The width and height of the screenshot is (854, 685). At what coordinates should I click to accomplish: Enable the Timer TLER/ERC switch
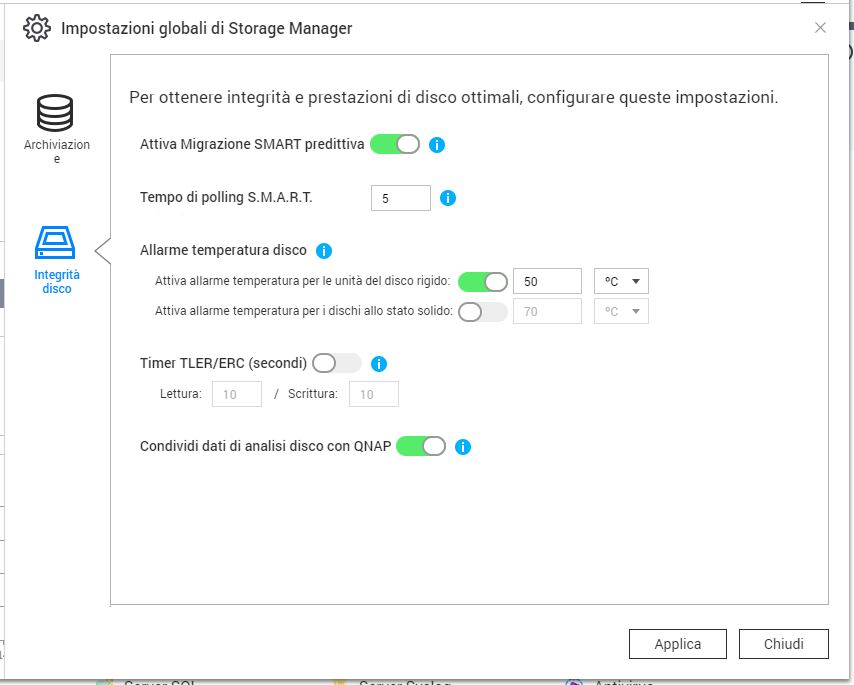click(336, 363)
